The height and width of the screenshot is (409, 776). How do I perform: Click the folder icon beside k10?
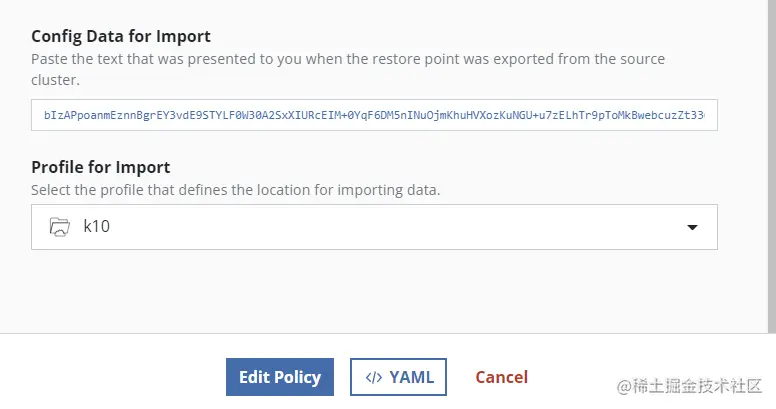(x=60, y=227)
